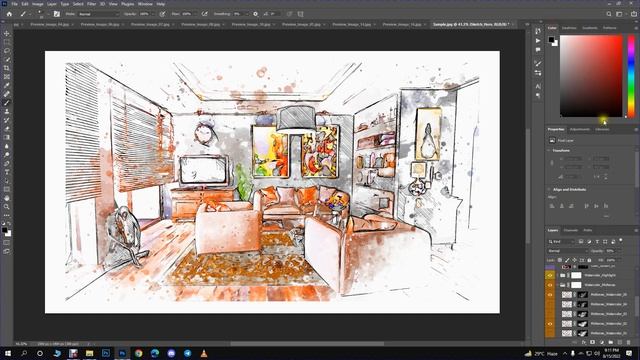Click the vertical hue slider
Screen dimensions: 640x360
pos(631,76)
